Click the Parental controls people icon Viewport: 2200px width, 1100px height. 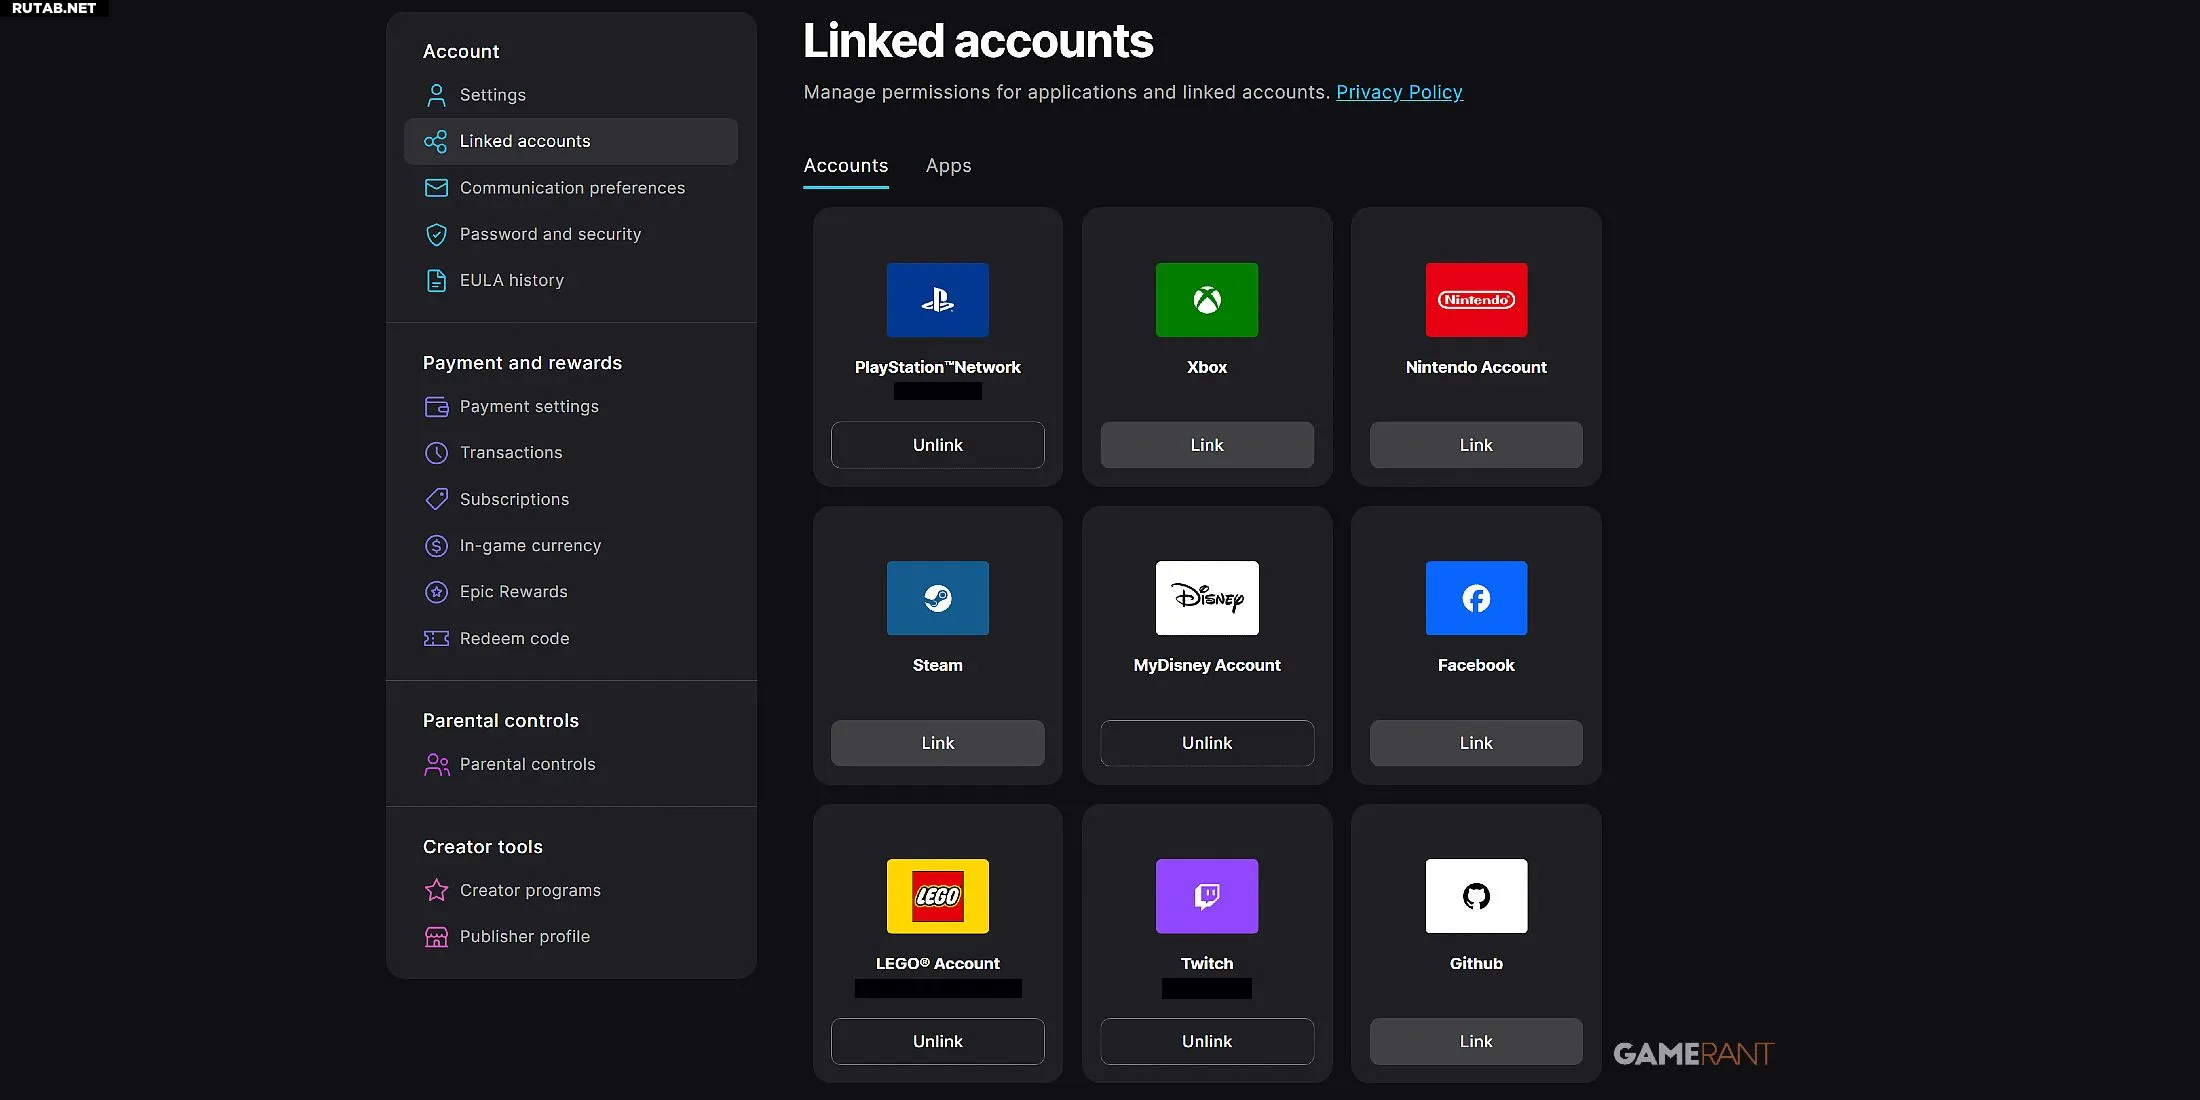[436, 764]
